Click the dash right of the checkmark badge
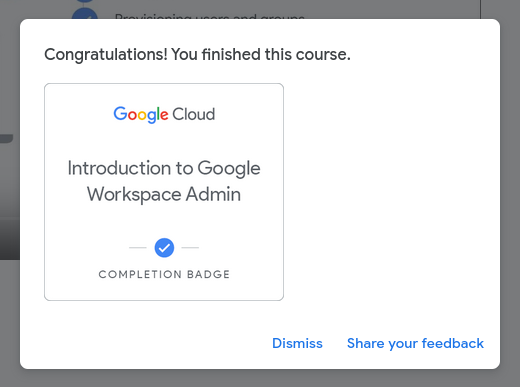This screenshot has width=520, height=387. tap(190, 248)
